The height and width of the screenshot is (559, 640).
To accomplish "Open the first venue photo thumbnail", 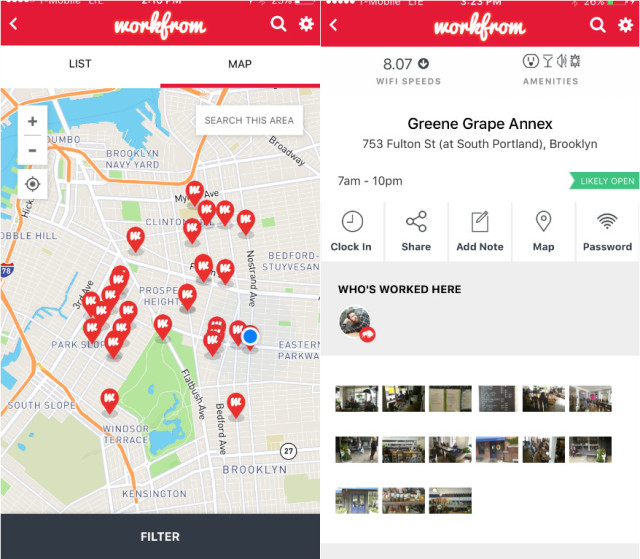I will [356, 399].
